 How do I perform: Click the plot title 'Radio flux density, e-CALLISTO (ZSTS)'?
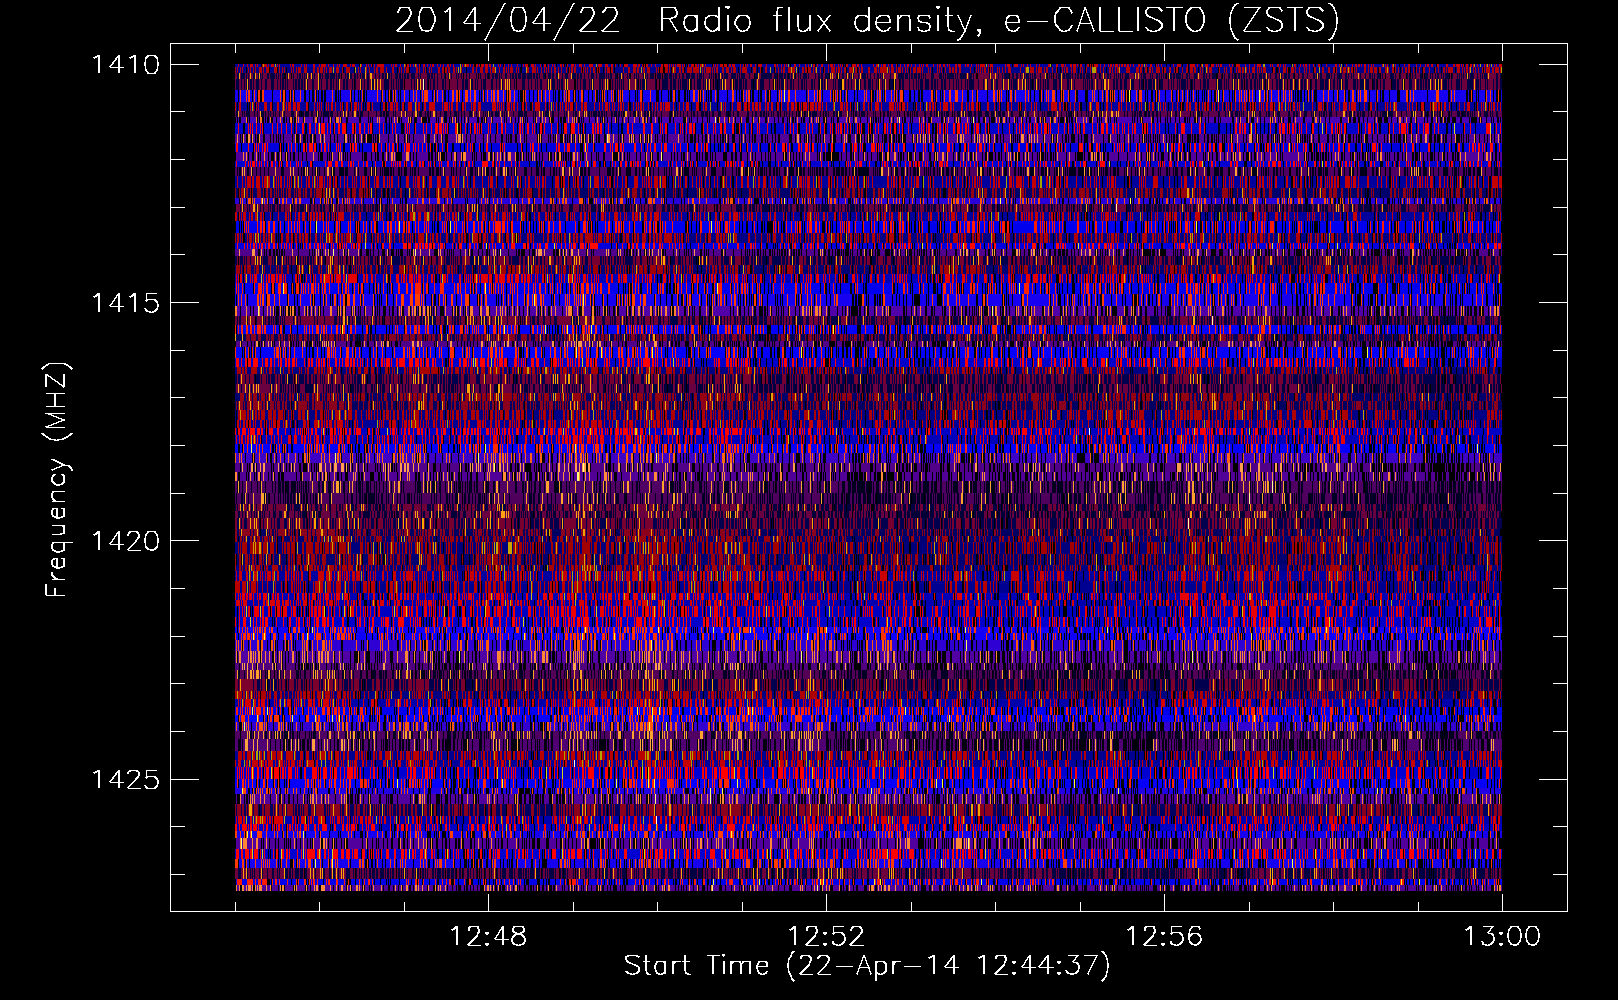pyautogui.click(x=998, y=21)
